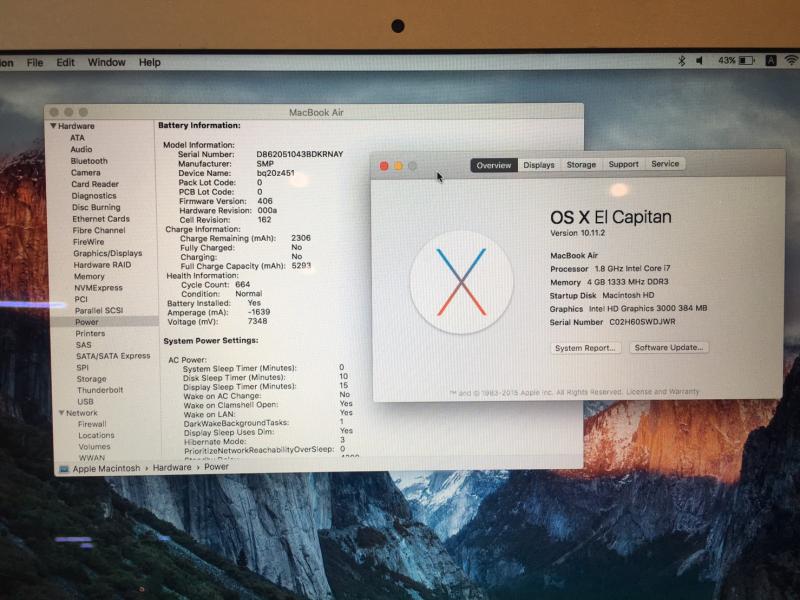Viewport: 800px width, 600px height.
Task: Select Bluetooth in the hardware sidebar
Action: (89, 161)
